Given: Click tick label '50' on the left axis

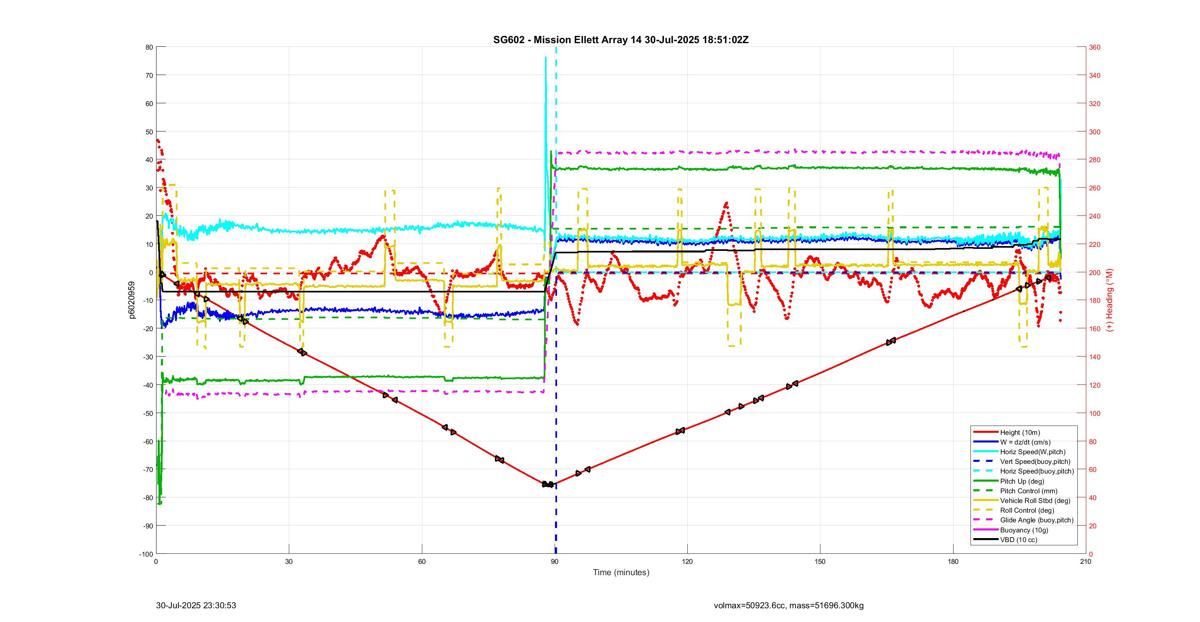Looking at the screenshot, I should [147, 132].
